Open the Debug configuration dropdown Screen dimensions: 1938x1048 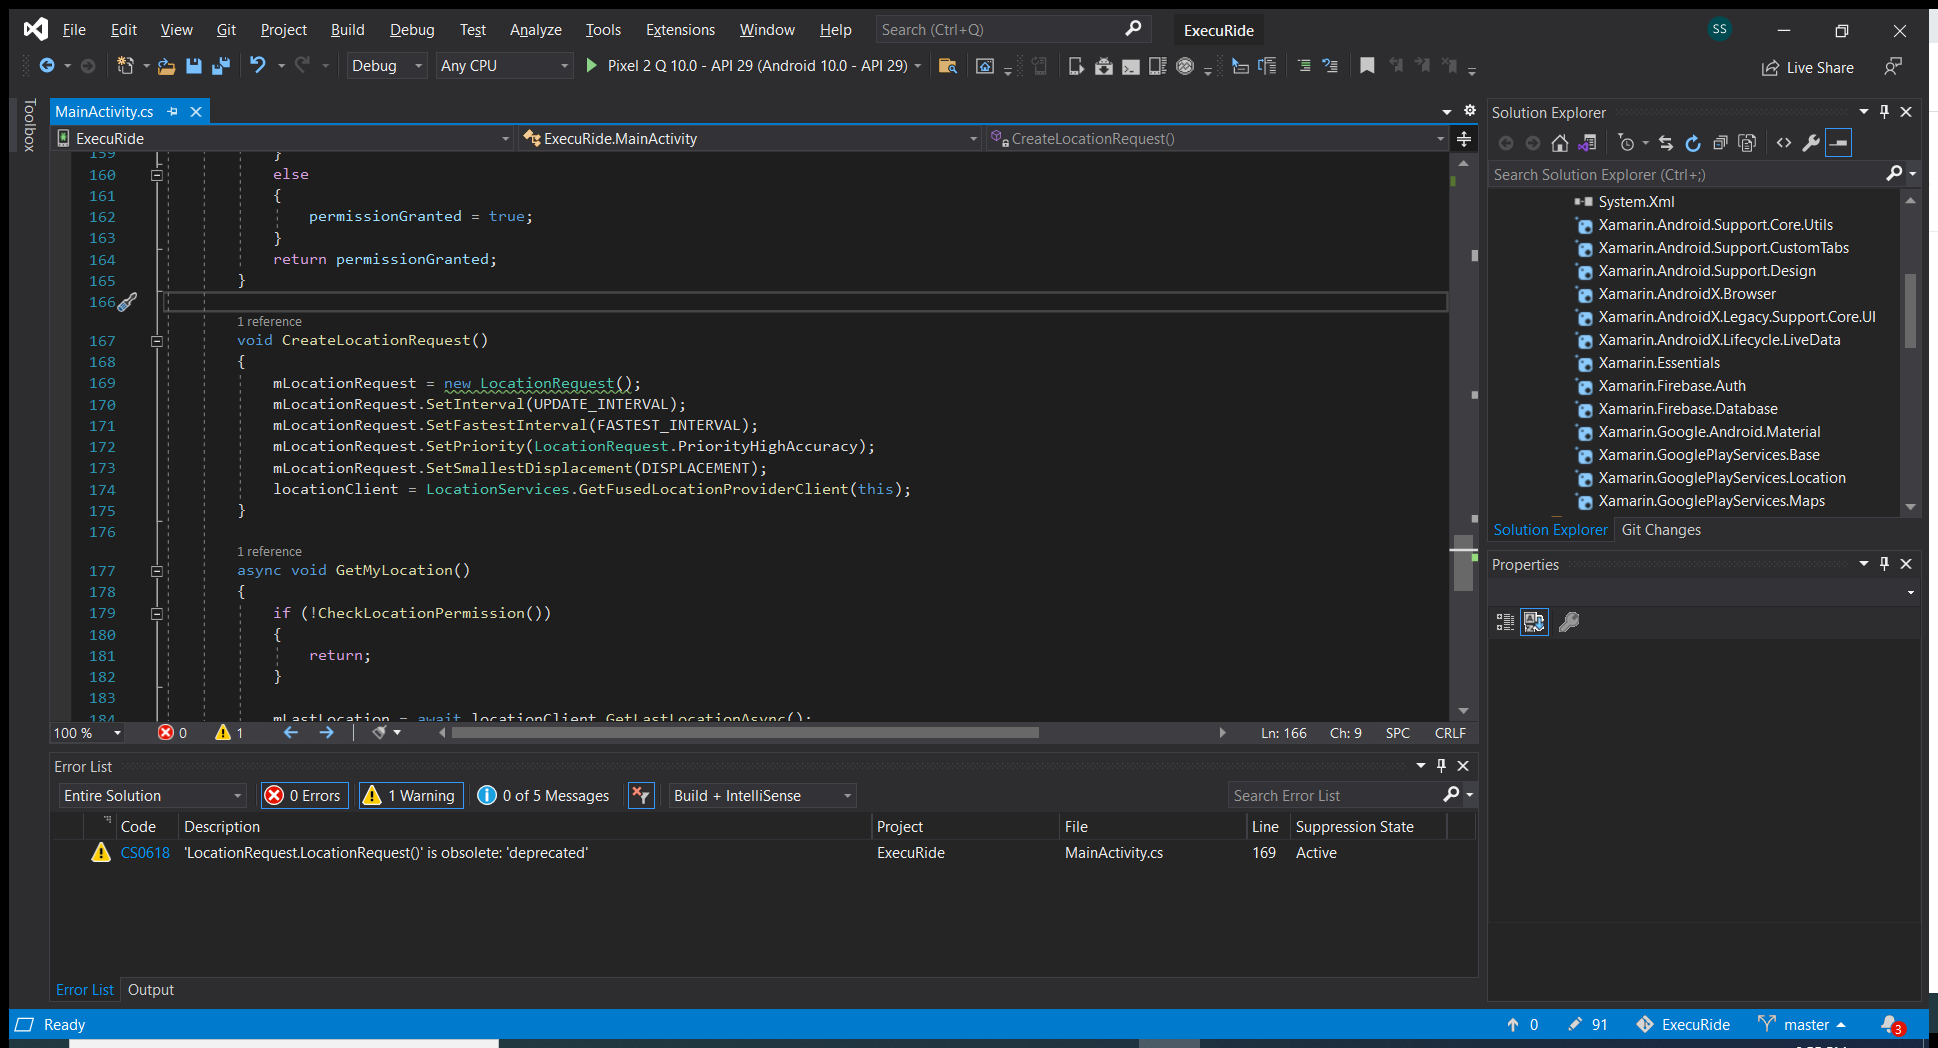coord(388,66)
